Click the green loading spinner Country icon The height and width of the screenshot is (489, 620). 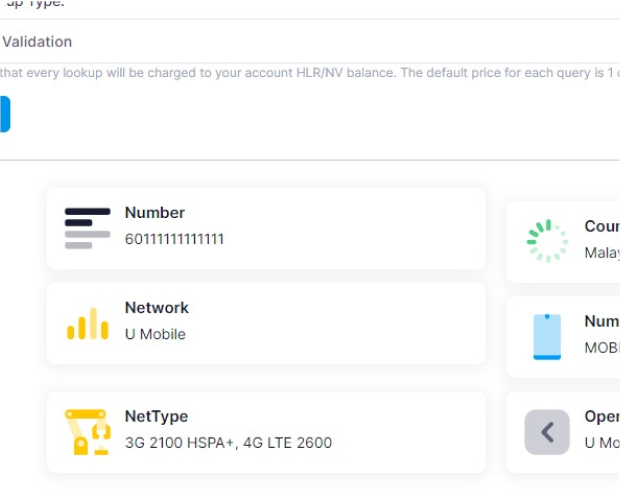click(547, 241)
